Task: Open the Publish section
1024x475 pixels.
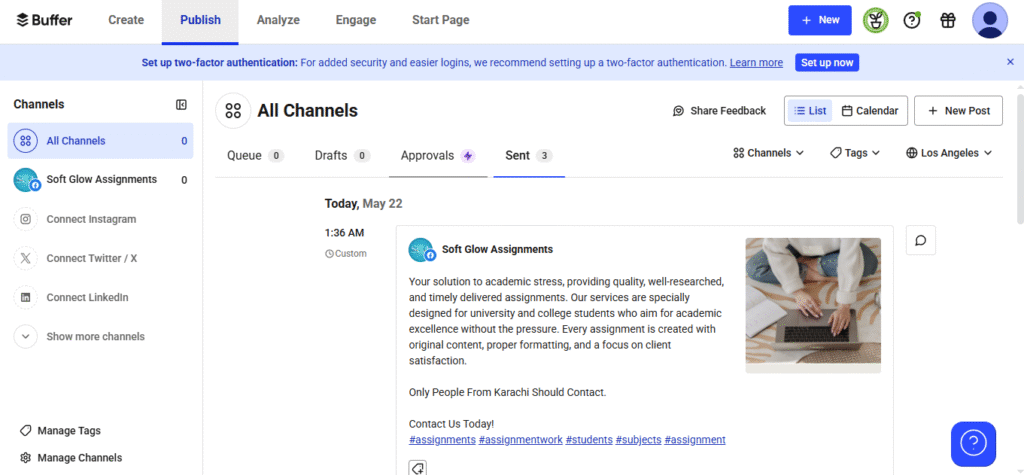Action: [200, 20]
